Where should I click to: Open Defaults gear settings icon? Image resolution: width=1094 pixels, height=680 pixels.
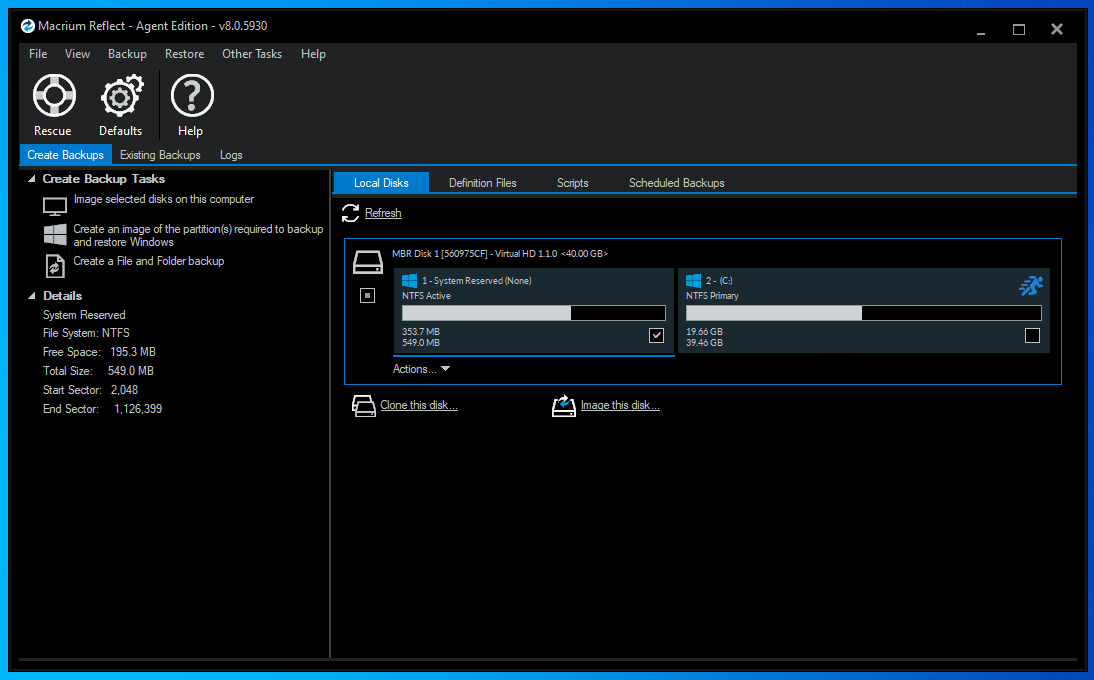[x=120, y=97]
